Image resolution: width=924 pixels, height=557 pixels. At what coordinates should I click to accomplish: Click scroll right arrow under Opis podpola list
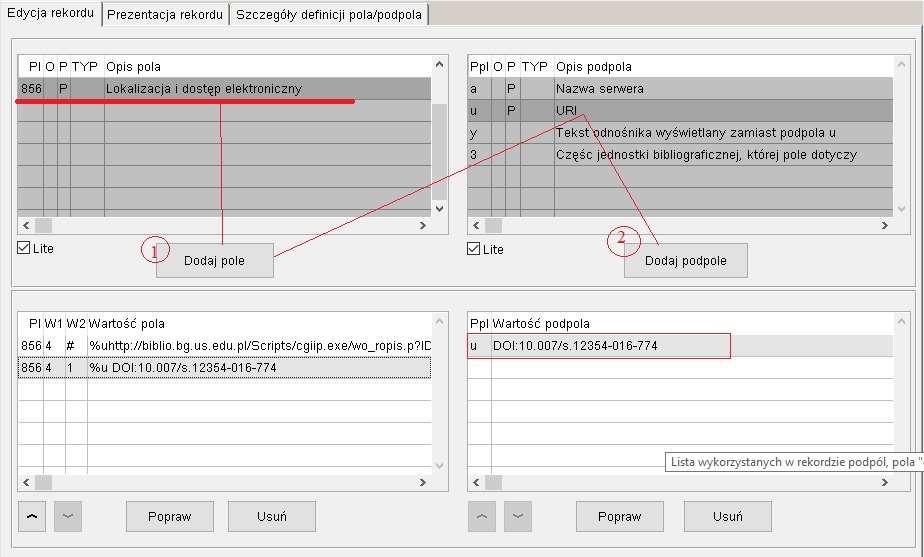click(885, 225)
